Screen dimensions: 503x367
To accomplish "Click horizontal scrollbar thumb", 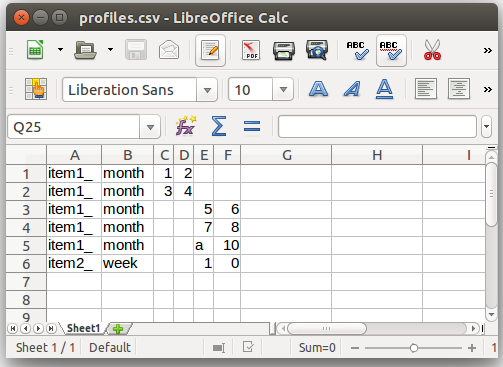I will 327,329.
